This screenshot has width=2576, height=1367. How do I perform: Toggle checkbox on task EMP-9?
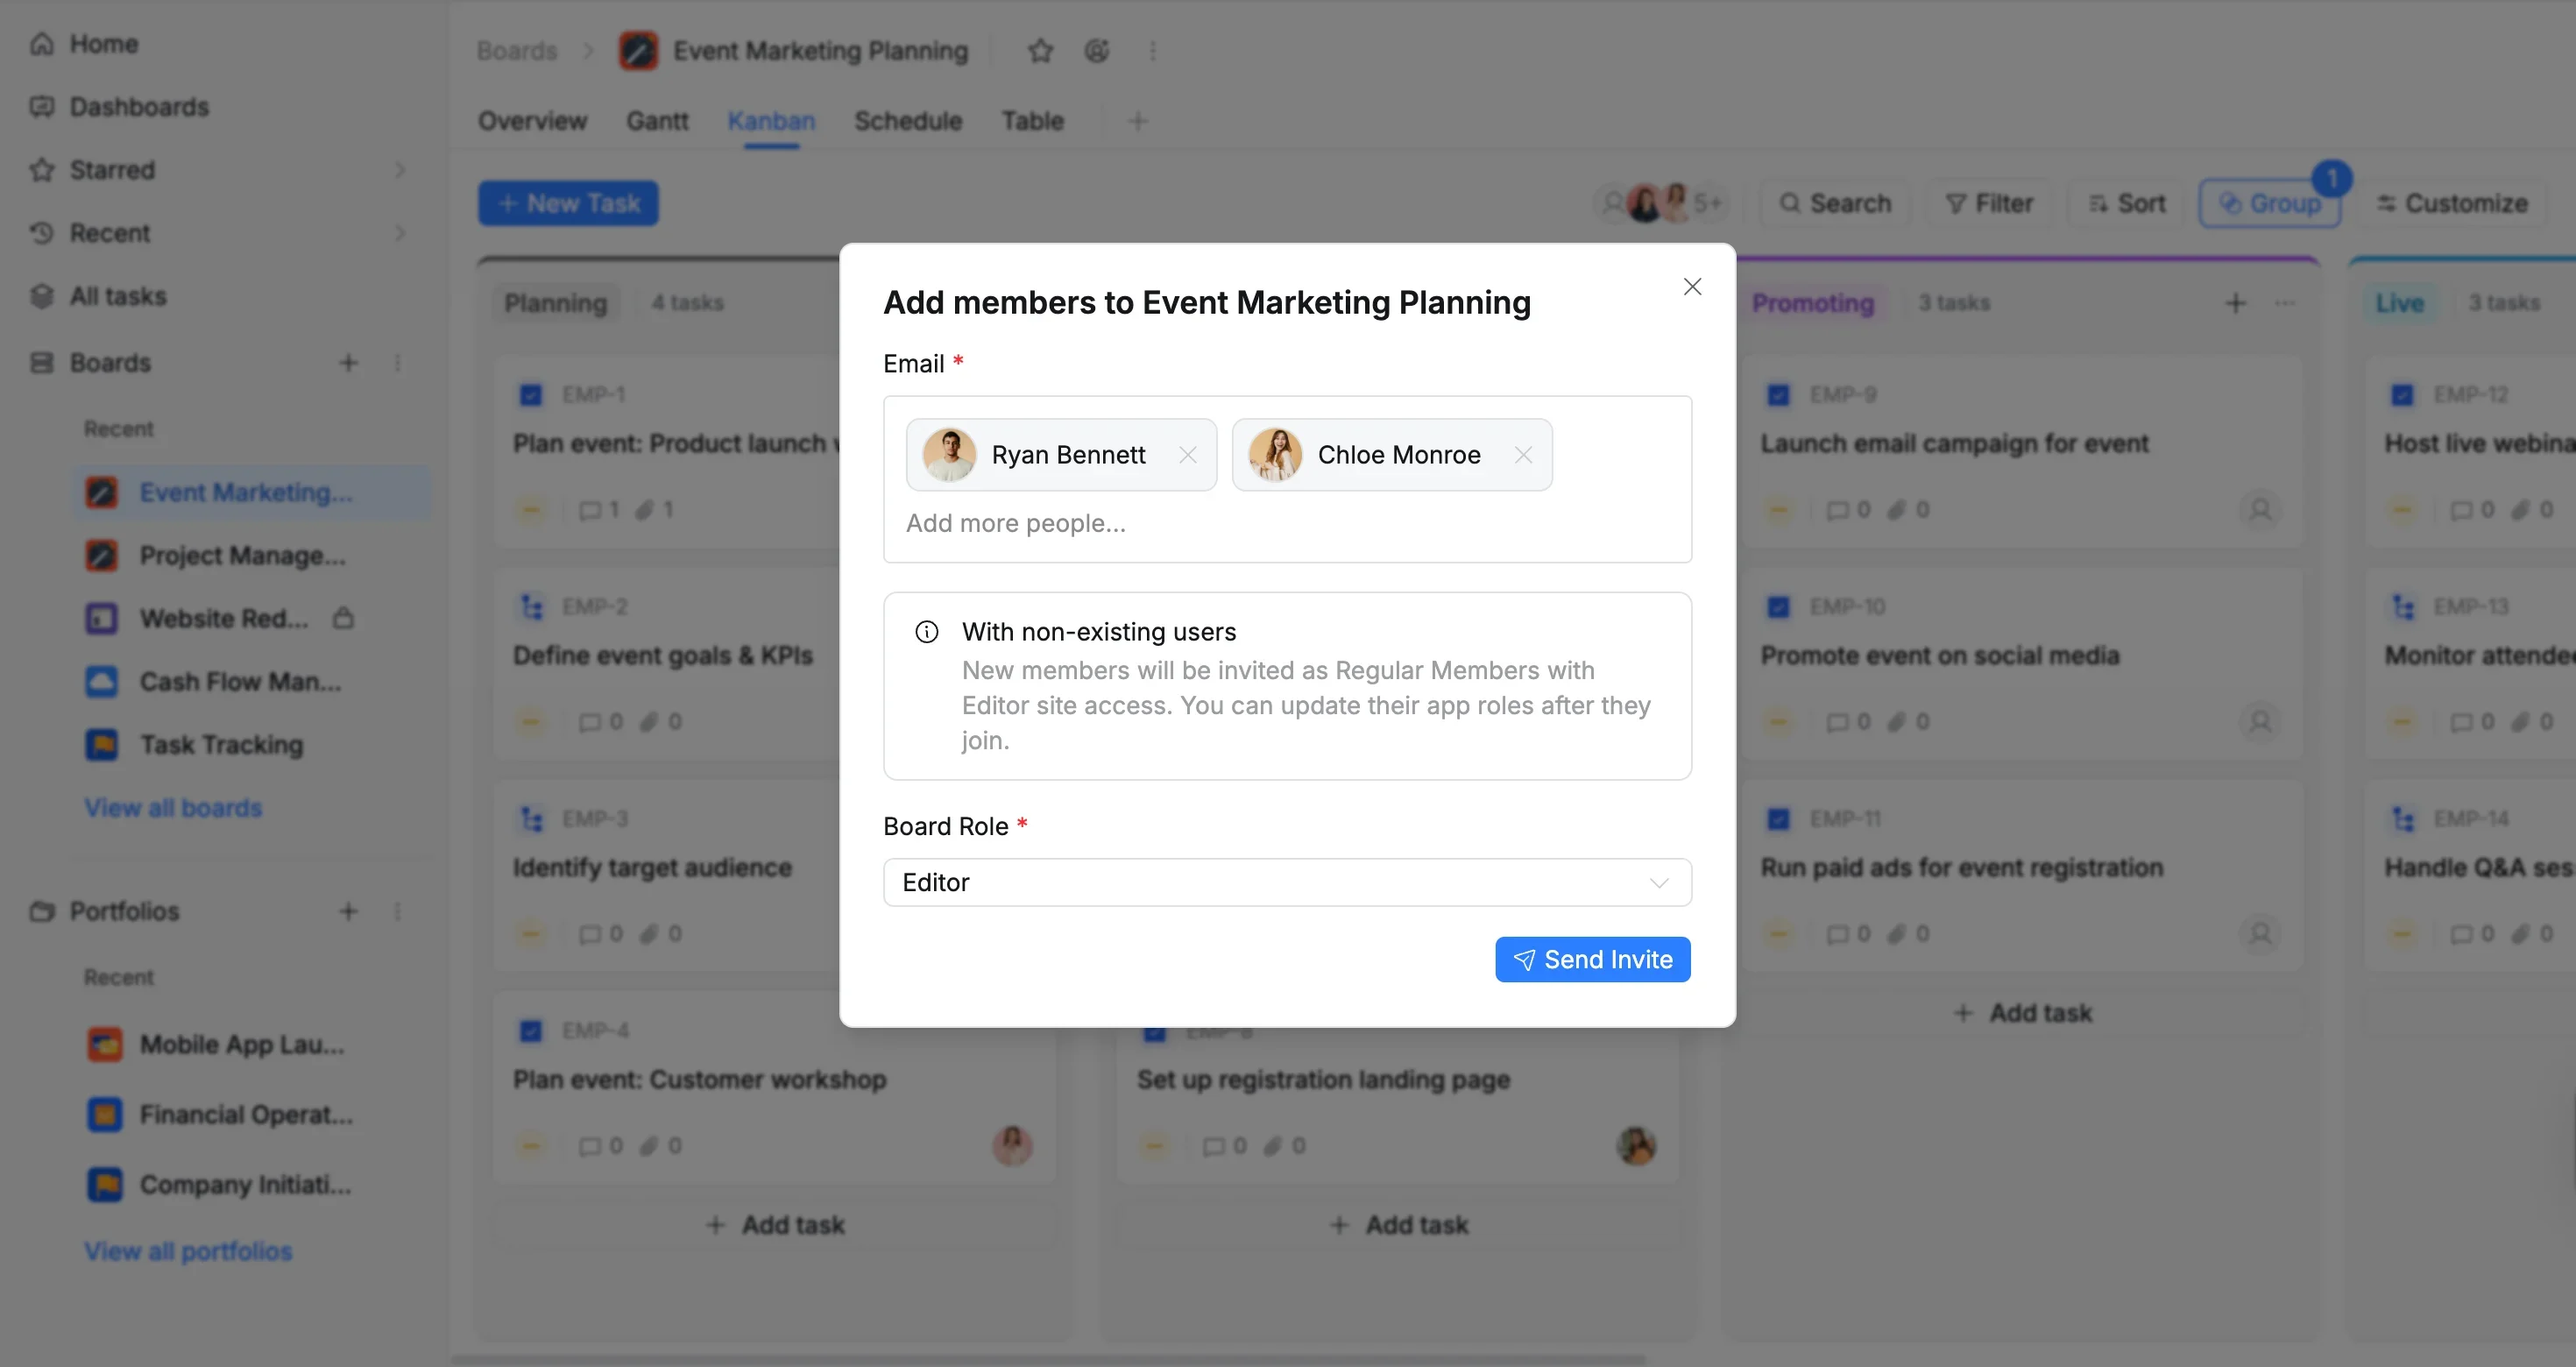[1779, 395]
